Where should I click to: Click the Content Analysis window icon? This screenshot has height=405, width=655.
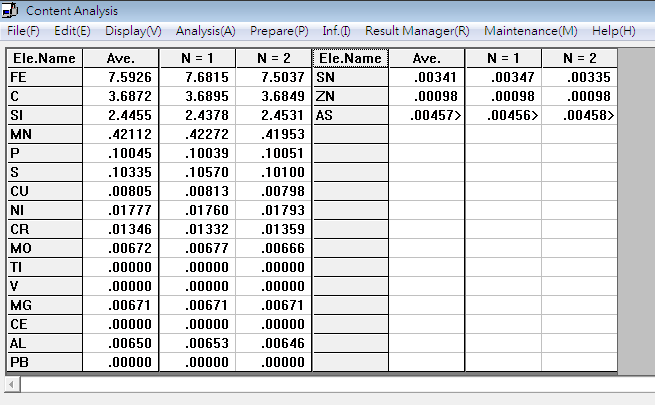tap(12, 11)
